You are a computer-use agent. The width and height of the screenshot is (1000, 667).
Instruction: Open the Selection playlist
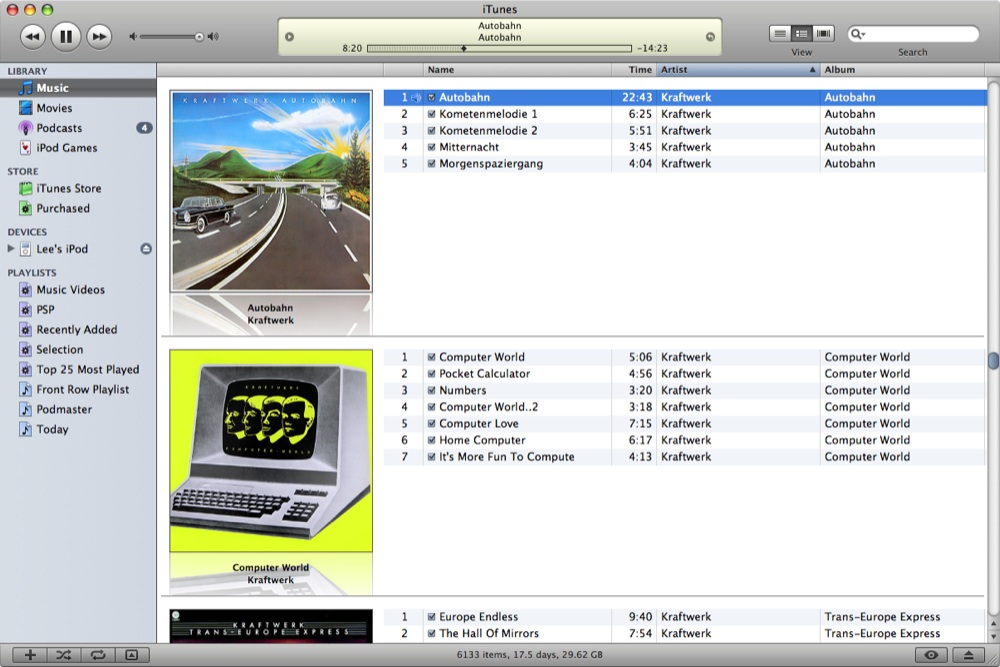click(x=78, y=349)
